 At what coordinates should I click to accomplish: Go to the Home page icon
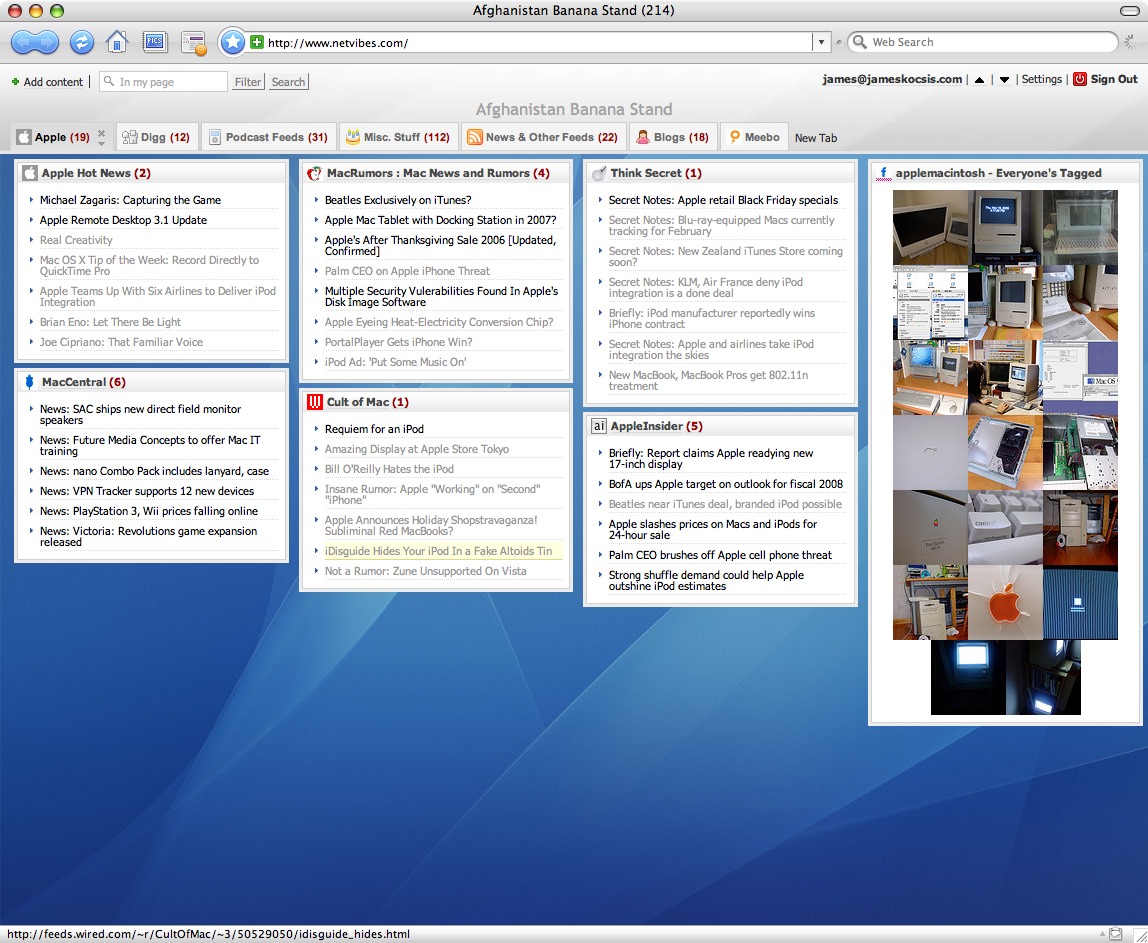click(x=117, y=42)
